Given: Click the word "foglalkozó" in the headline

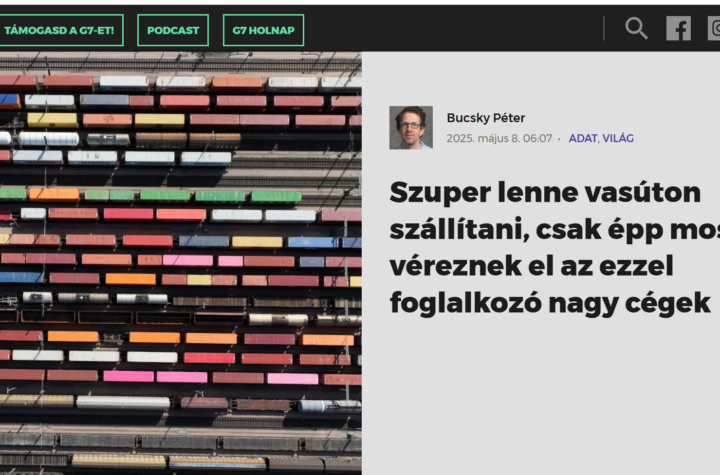Looking at the screenshot, I should (x=465, y=303).
